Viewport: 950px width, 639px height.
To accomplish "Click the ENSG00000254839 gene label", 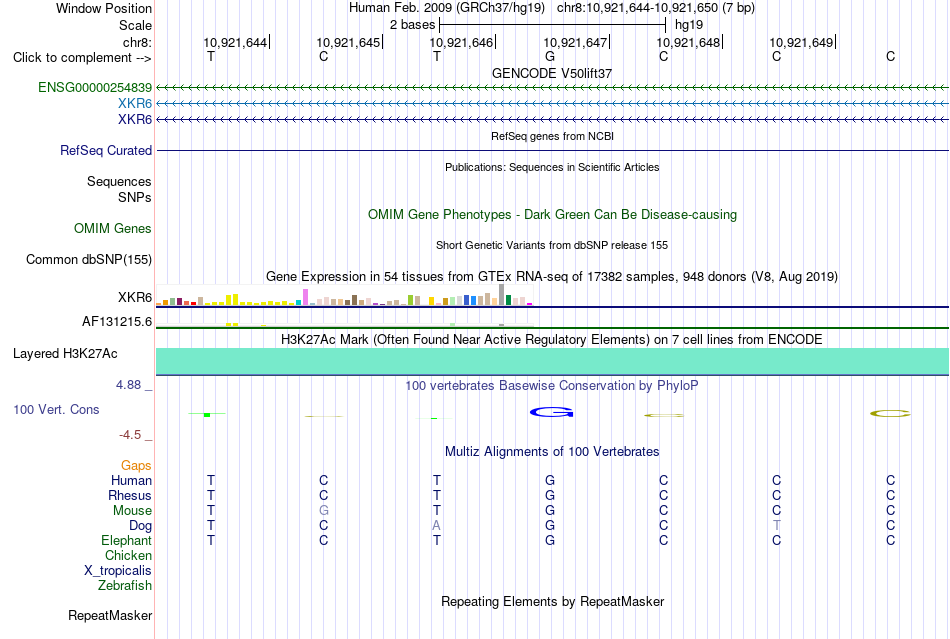I will 95,88.
